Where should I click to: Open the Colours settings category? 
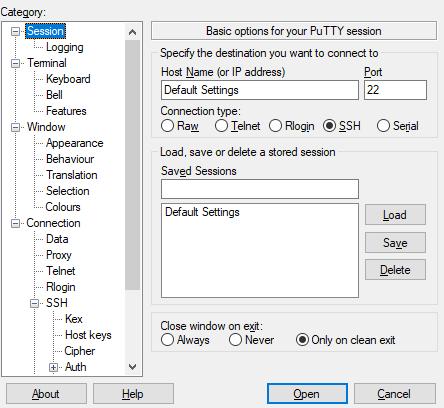pyautogui.click(x=63, y=207)
